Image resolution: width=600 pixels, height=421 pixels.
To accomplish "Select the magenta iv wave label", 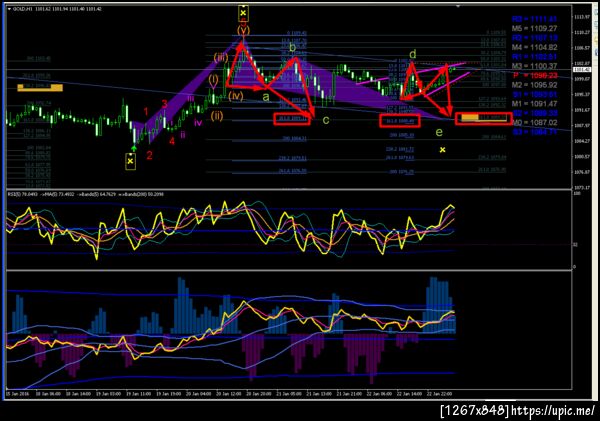I will point(198,122).
